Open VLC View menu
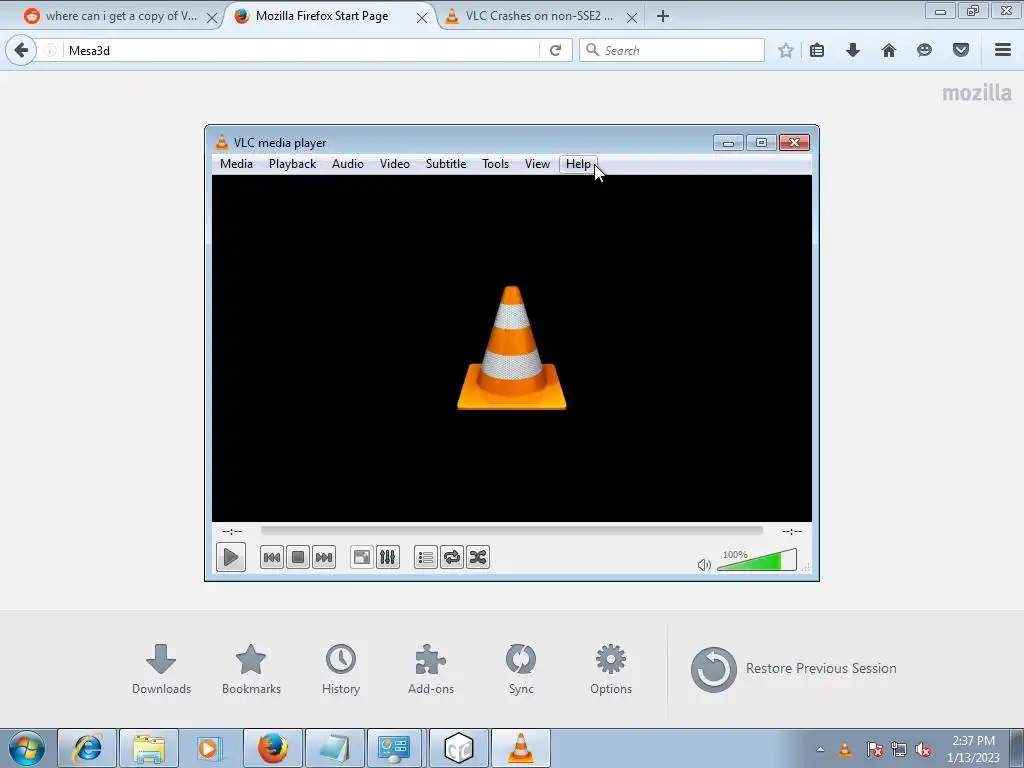 pyautogui.click(x=537, y=164)
